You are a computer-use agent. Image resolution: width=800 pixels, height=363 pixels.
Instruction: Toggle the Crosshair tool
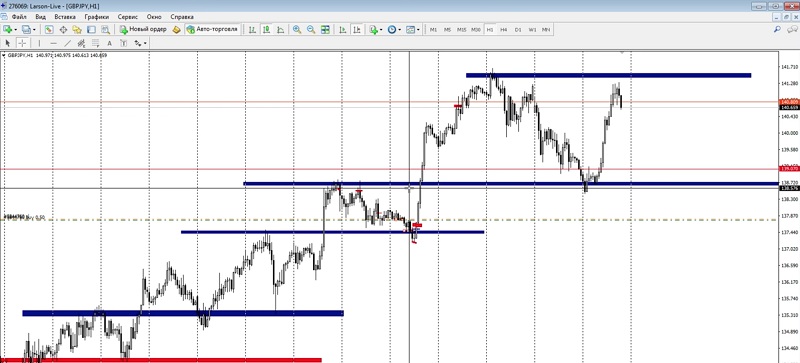tap(22, 43)
